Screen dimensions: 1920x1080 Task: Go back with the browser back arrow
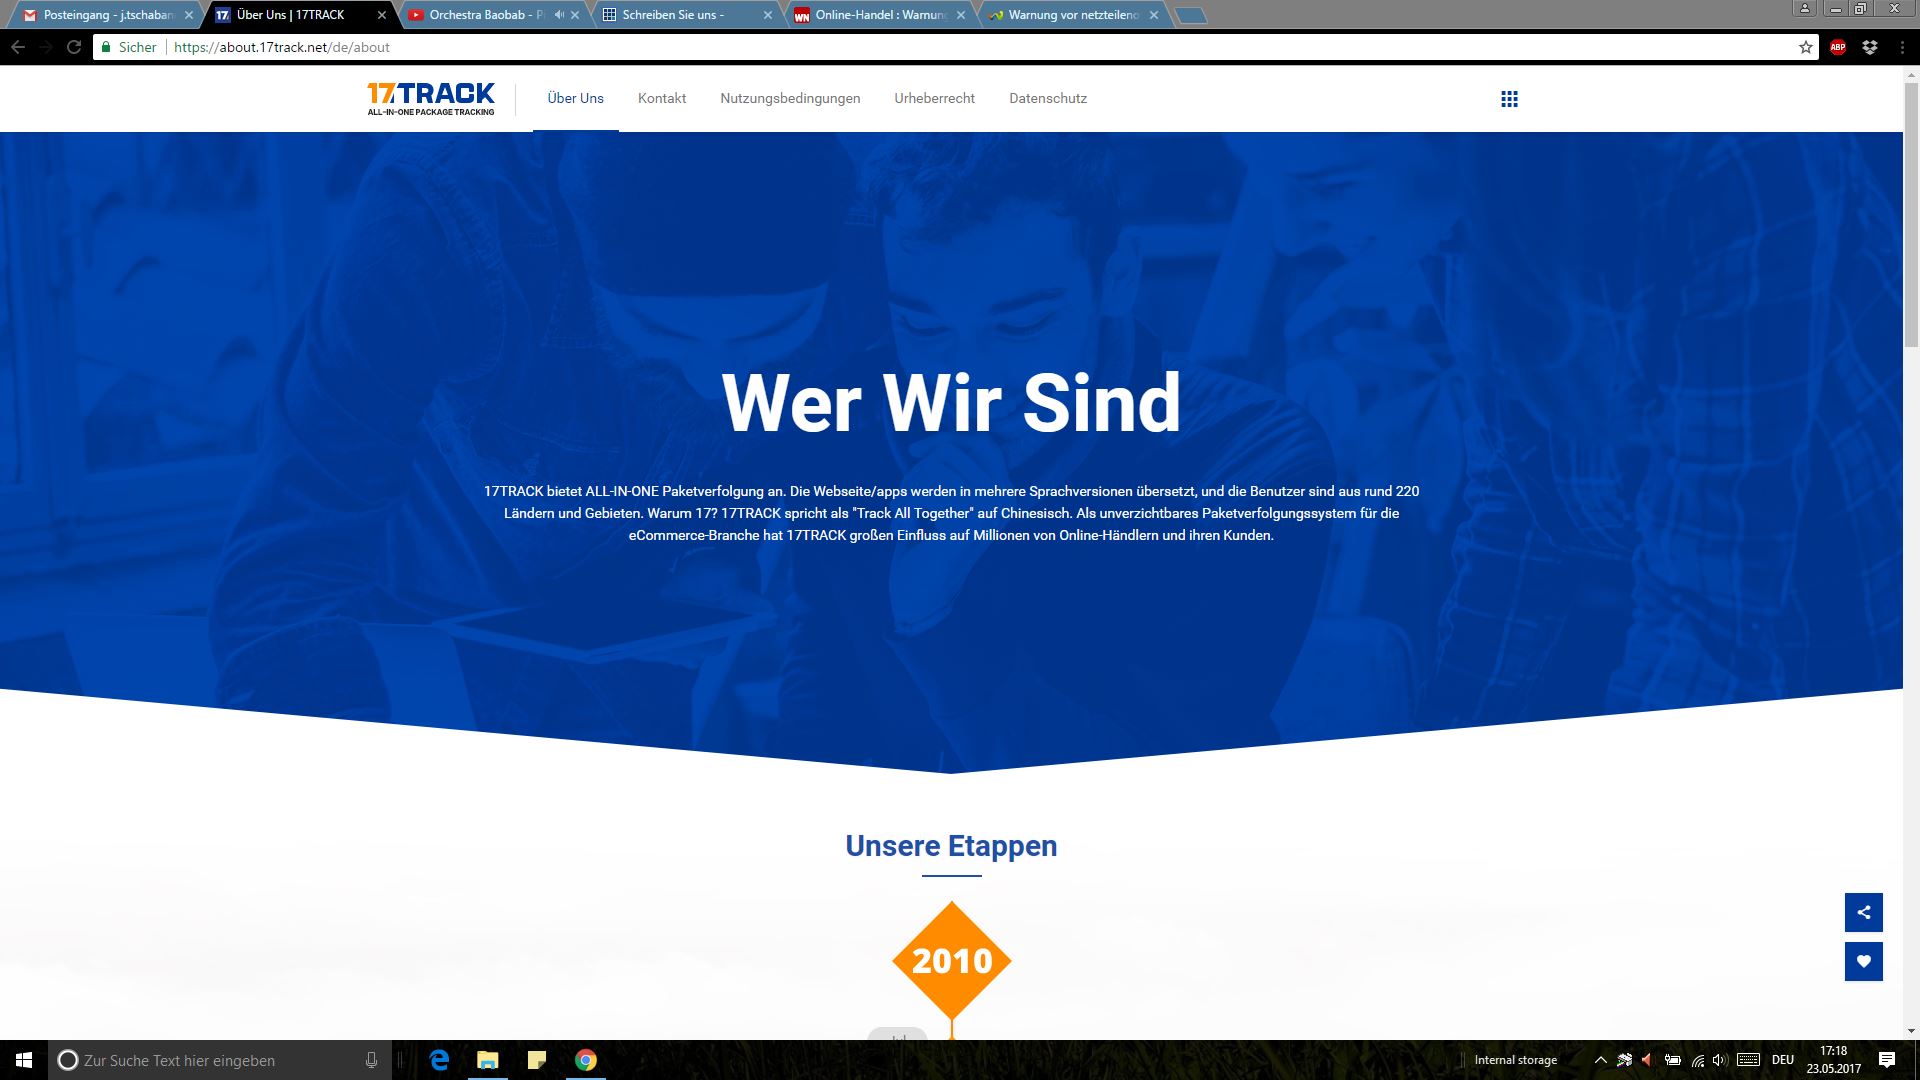pyautogui.click(x=18, y=47)
